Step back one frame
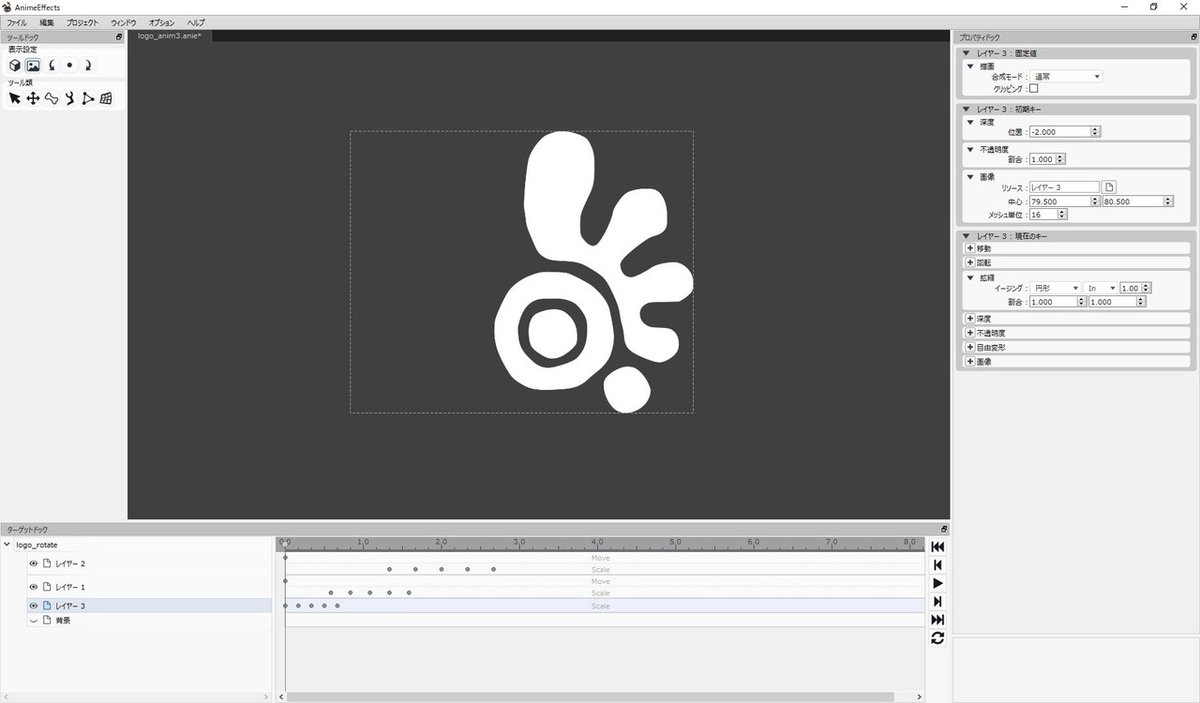Screen dimensions: 1200x703 pos(937,565)
